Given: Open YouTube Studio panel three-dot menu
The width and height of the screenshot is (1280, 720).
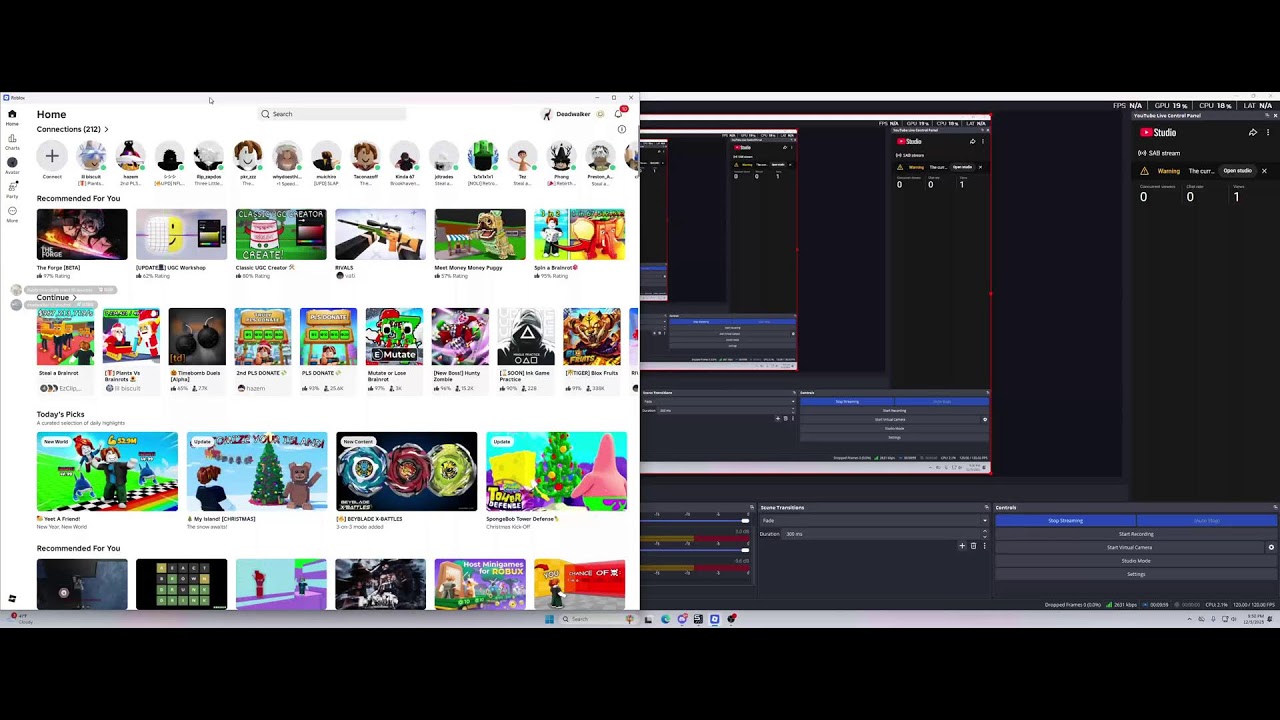Looking at the screenshot, I should pyautogui.click(x=1268, y=132).
